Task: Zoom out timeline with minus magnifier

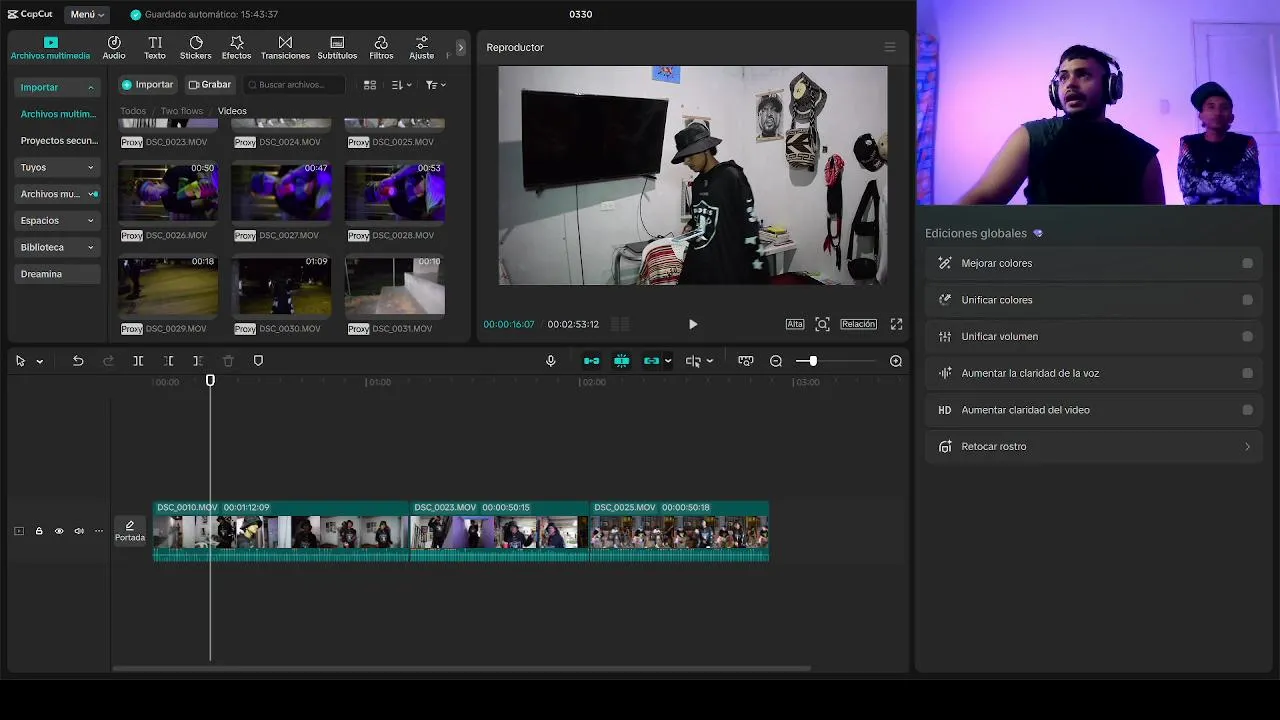Action: point(776,361)
